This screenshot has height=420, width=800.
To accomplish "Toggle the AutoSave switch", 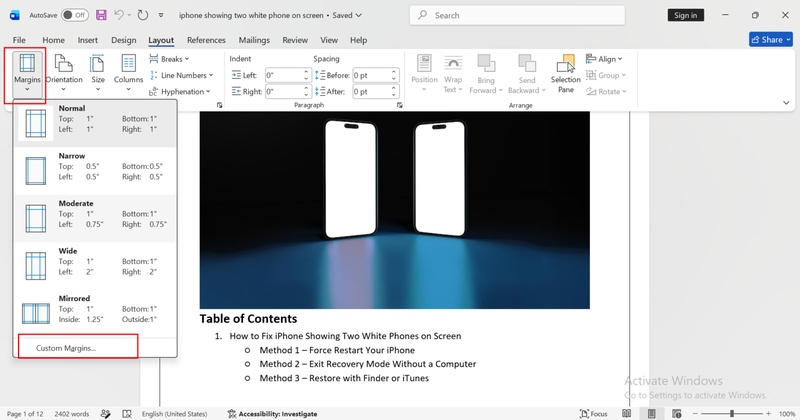I will coord(74,15).
